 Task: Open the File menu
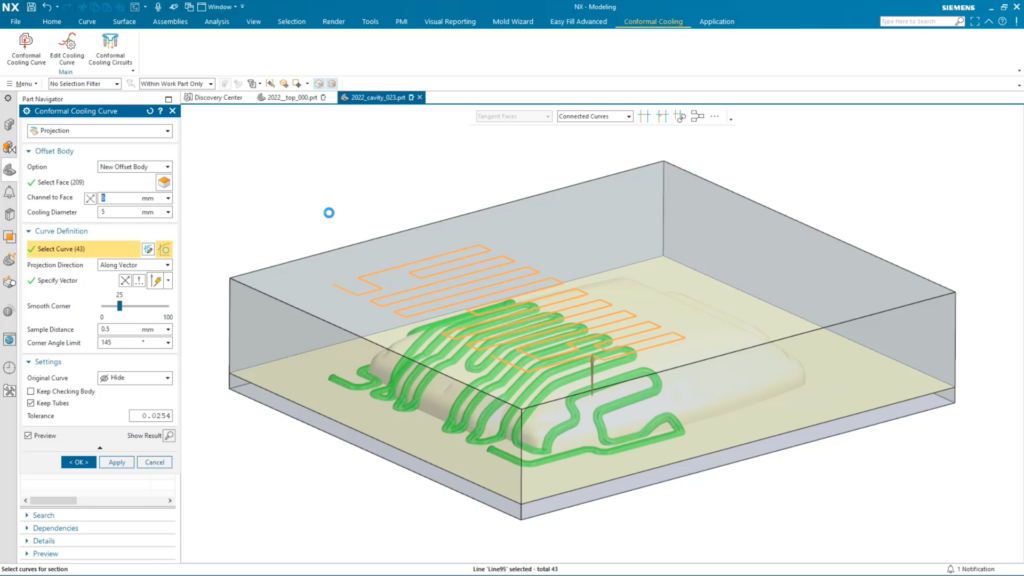pos(16,22)
